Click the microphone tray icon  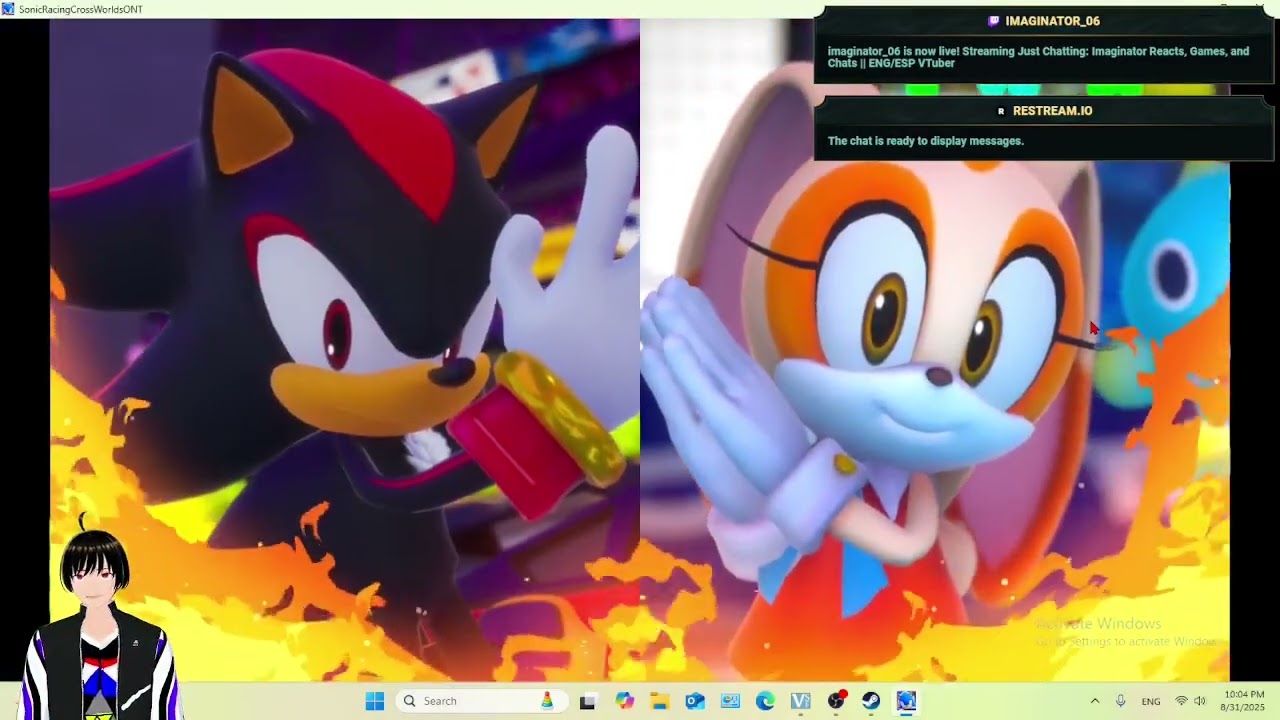(x=1120, y=701)
